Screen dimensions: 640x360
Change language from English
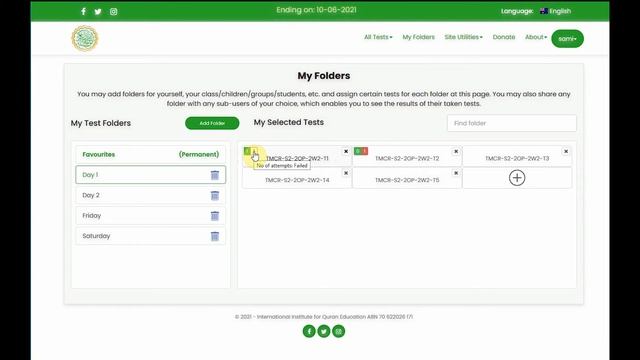coord(555,11)
